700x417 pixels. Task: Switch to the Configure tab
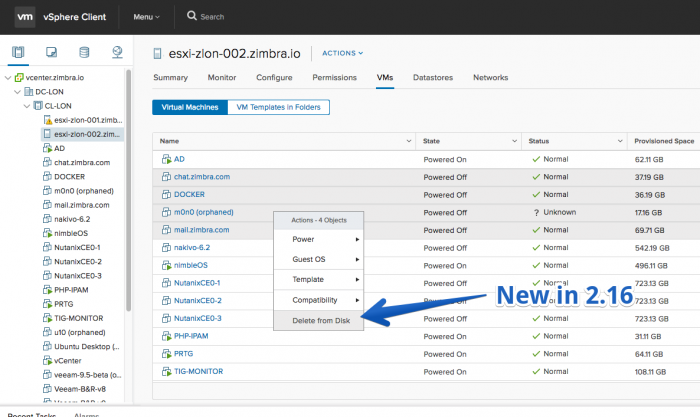click(x=274, y=78)
